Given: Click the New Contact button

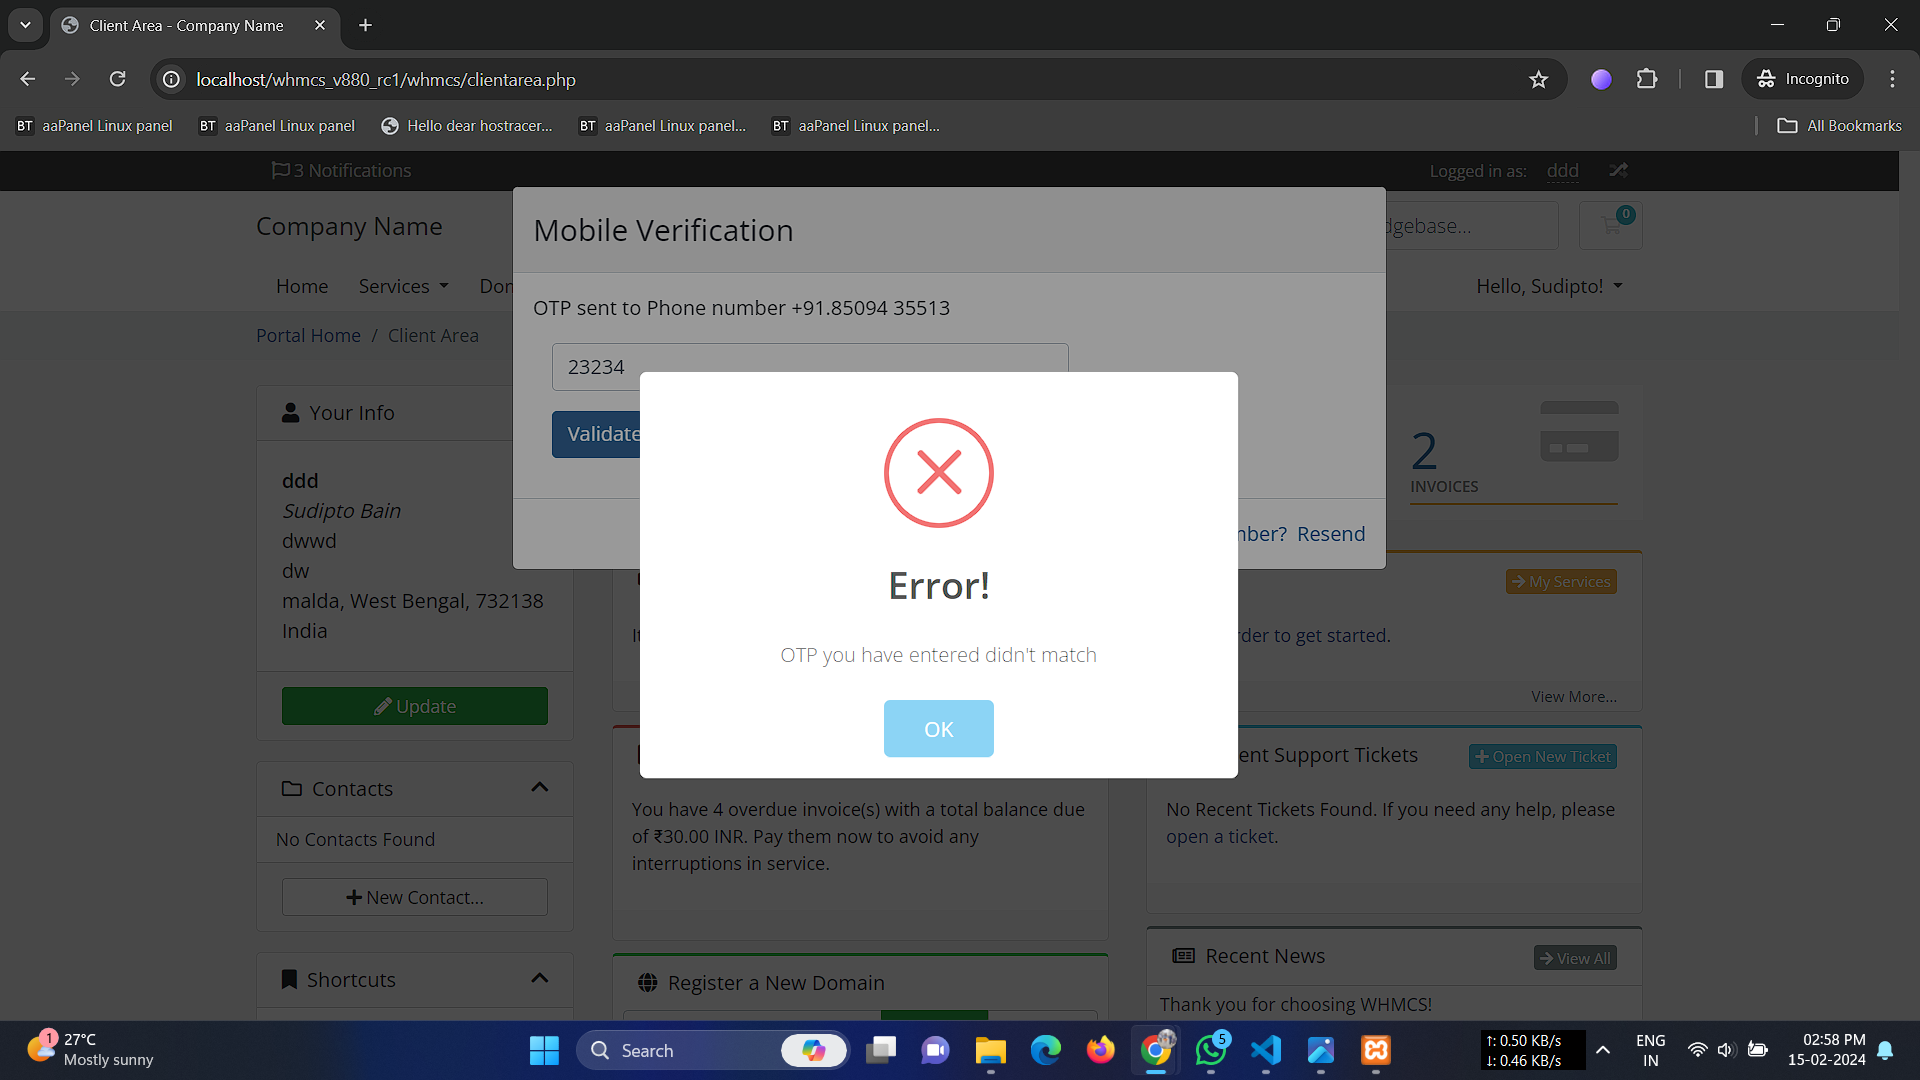Looking at the screenshot, I should 415,897.
